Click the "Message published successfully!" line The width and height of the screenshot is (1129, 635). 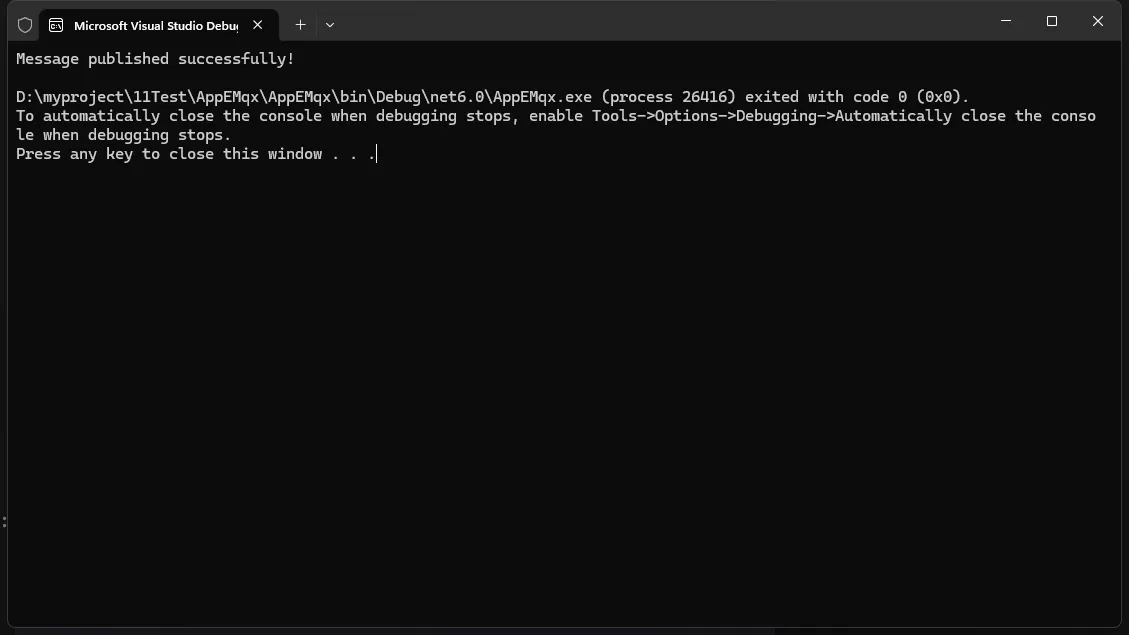pos(155,59)
